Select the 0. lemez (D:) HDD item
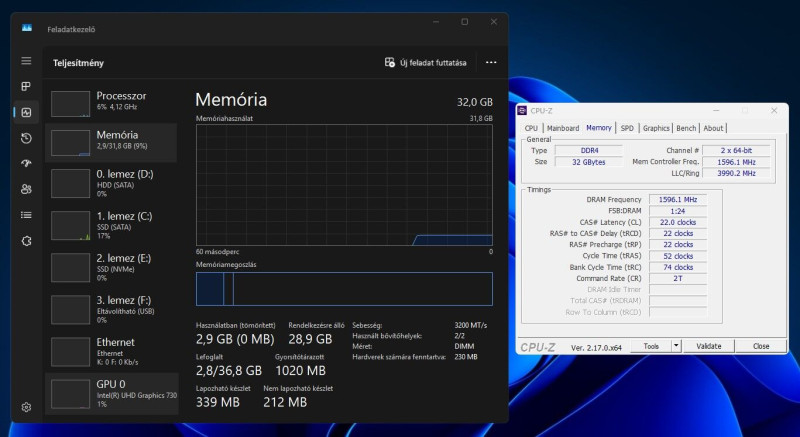The width and height of the screenshot is (800, 437). tap(111, 184)
